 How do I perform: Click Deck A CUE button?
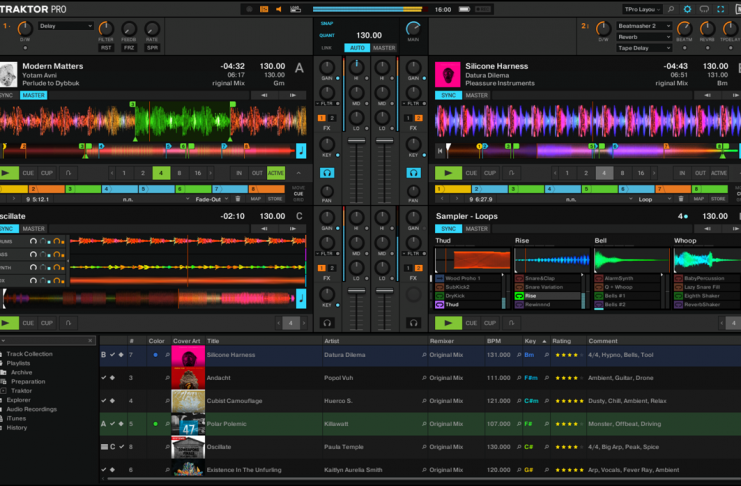pyautogui.click(x=28, y=173)
